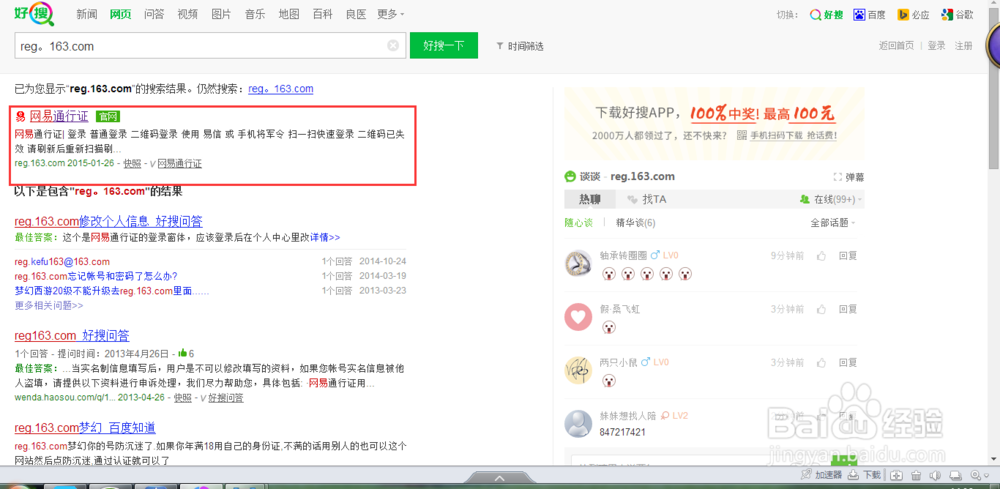Open the 全部话题 dropdown

[x=832, y=223]
